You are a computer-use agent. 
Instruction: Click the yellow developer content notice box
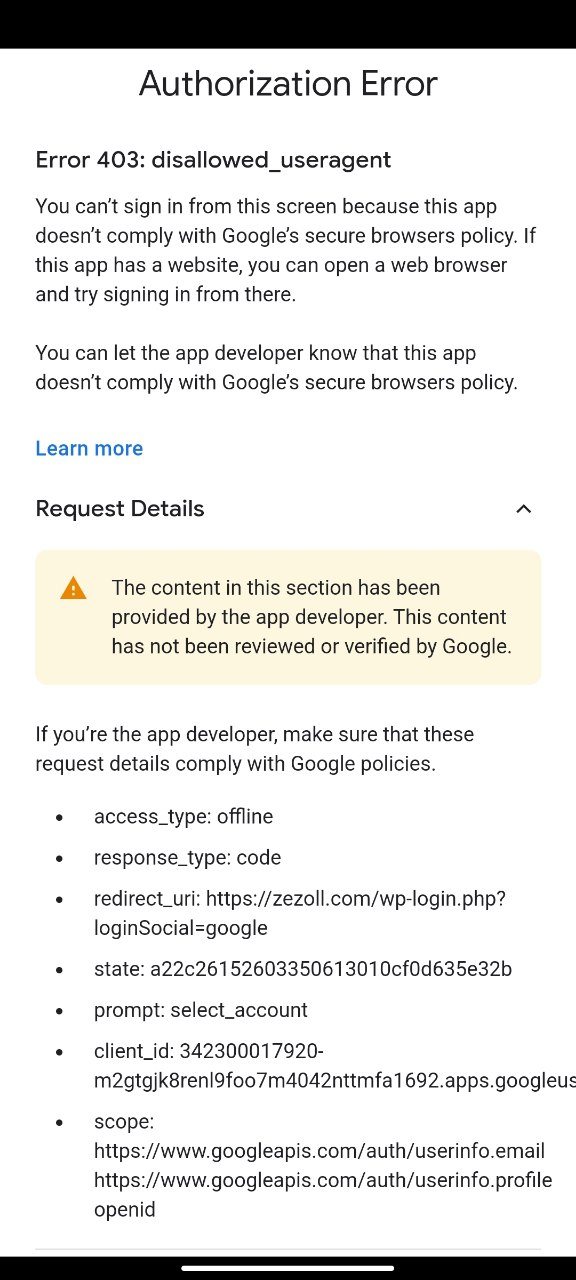(x=288, y=617)
